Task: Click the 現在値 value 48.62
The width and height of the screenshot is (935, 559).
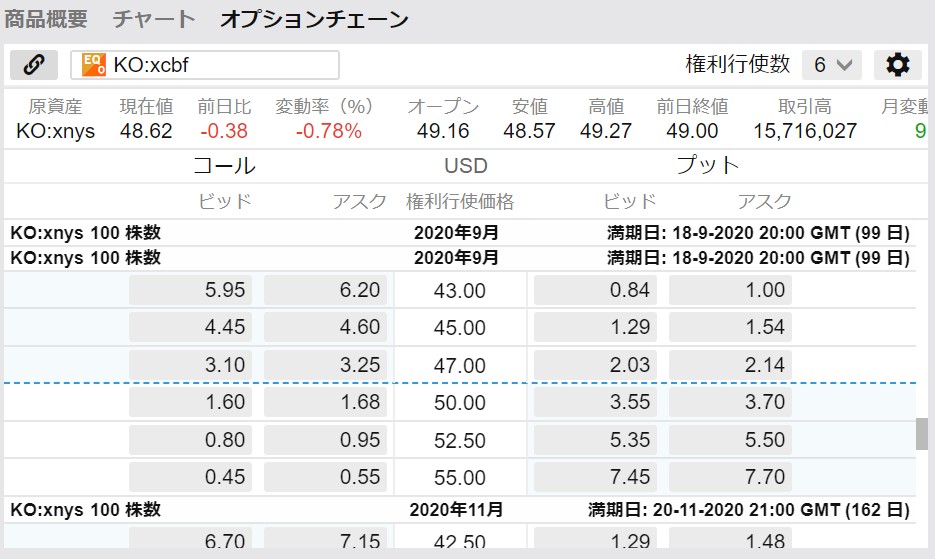Action: coord(146,131)
